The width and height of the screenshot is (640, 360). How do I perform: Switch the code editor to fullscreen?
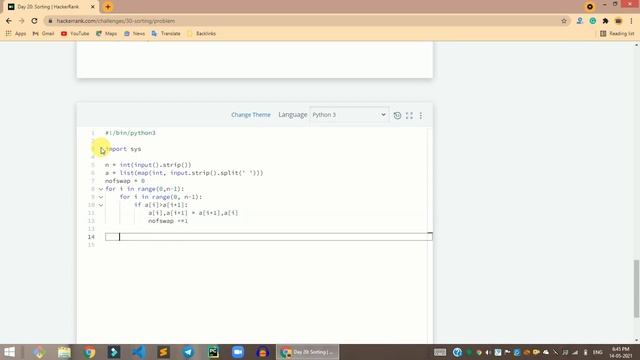coord(409,116)
